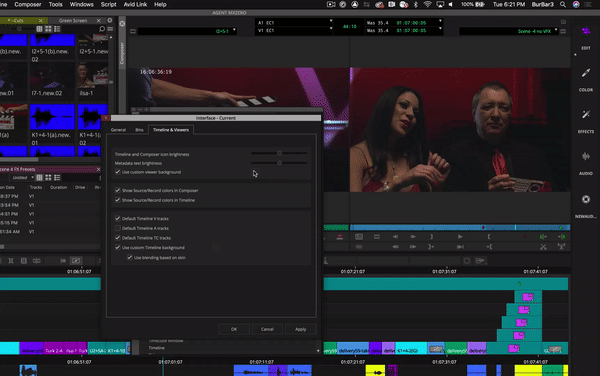Adjust Metadata text brightness slider

point(279,163)
